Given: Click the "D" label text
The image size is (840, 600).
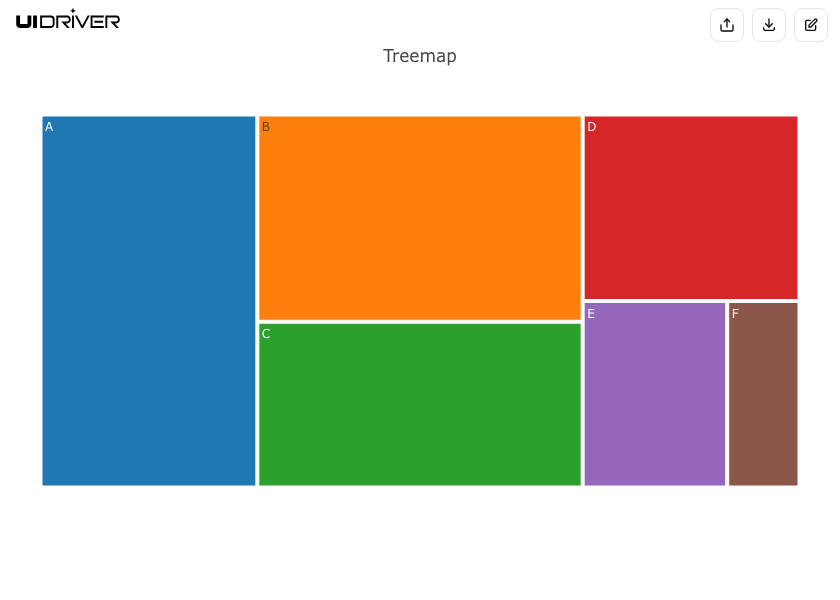Looking at the screenshot, I should click(592, 127).
